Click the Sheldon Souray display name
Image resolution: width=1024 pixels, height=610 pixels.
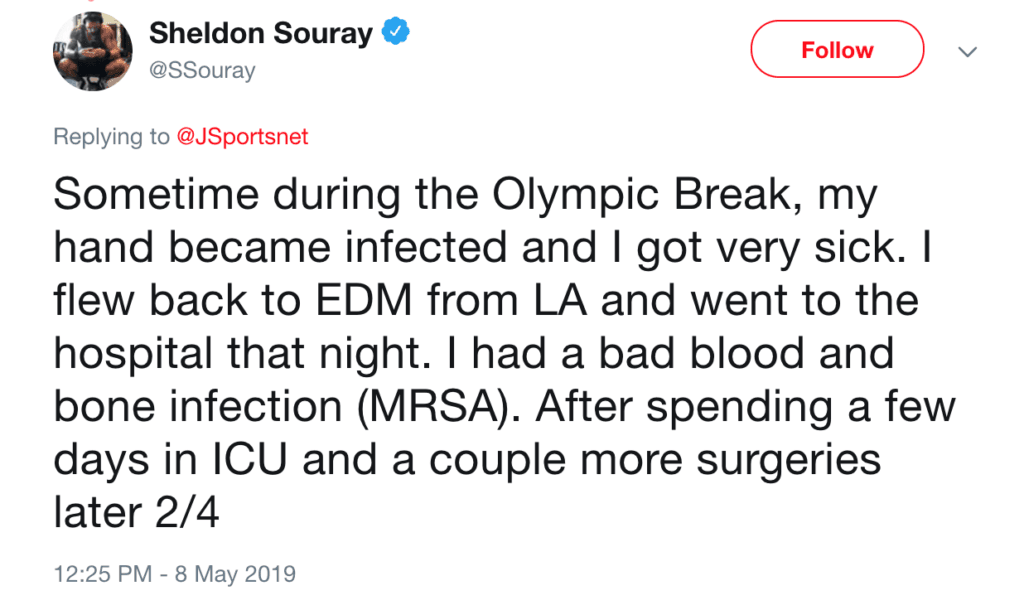click(x=260, y=33)
